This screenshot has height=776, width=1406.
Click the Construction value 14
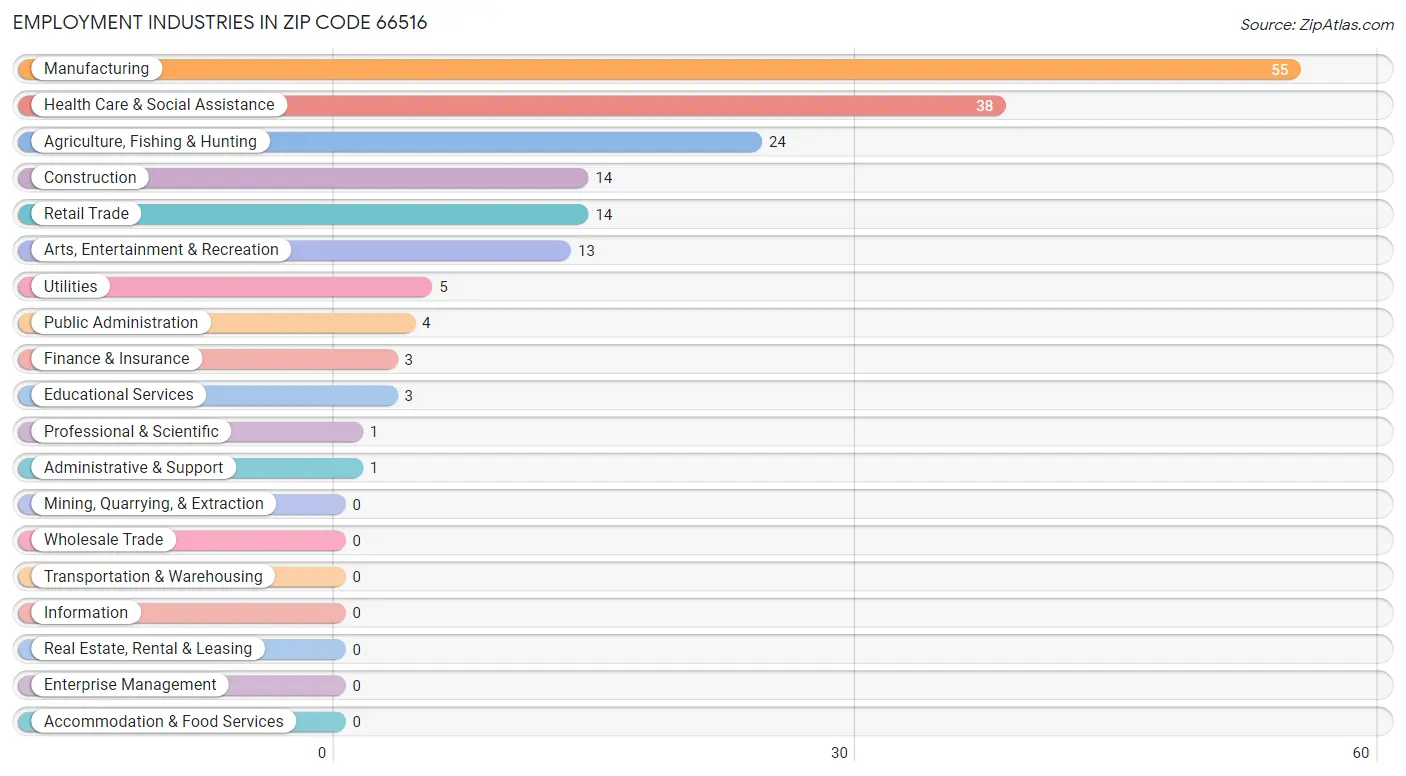pos(603,178)
